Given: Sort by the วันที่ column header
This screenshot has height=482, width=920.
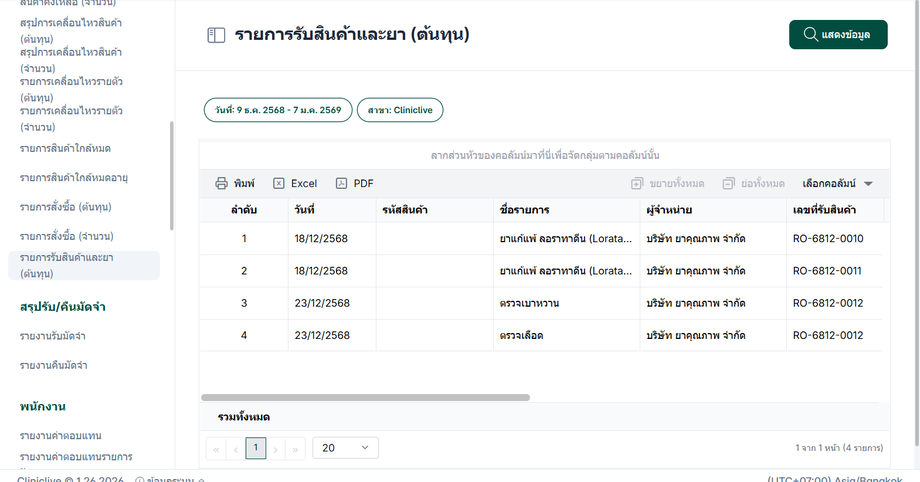Looking at the screenshot, I should (x=305, y=210).
